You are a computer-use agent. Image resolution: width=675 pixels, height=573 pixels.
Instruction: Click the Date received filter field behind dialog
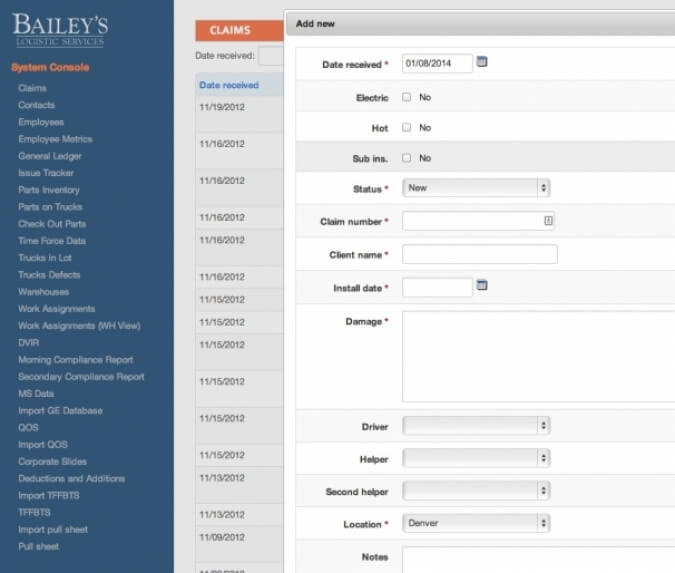pos(271,56)
